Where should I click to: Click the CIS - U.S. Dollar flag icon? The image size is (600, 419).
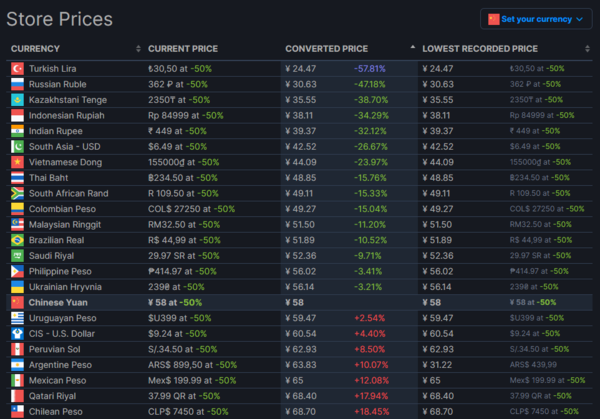coord(17,334)
